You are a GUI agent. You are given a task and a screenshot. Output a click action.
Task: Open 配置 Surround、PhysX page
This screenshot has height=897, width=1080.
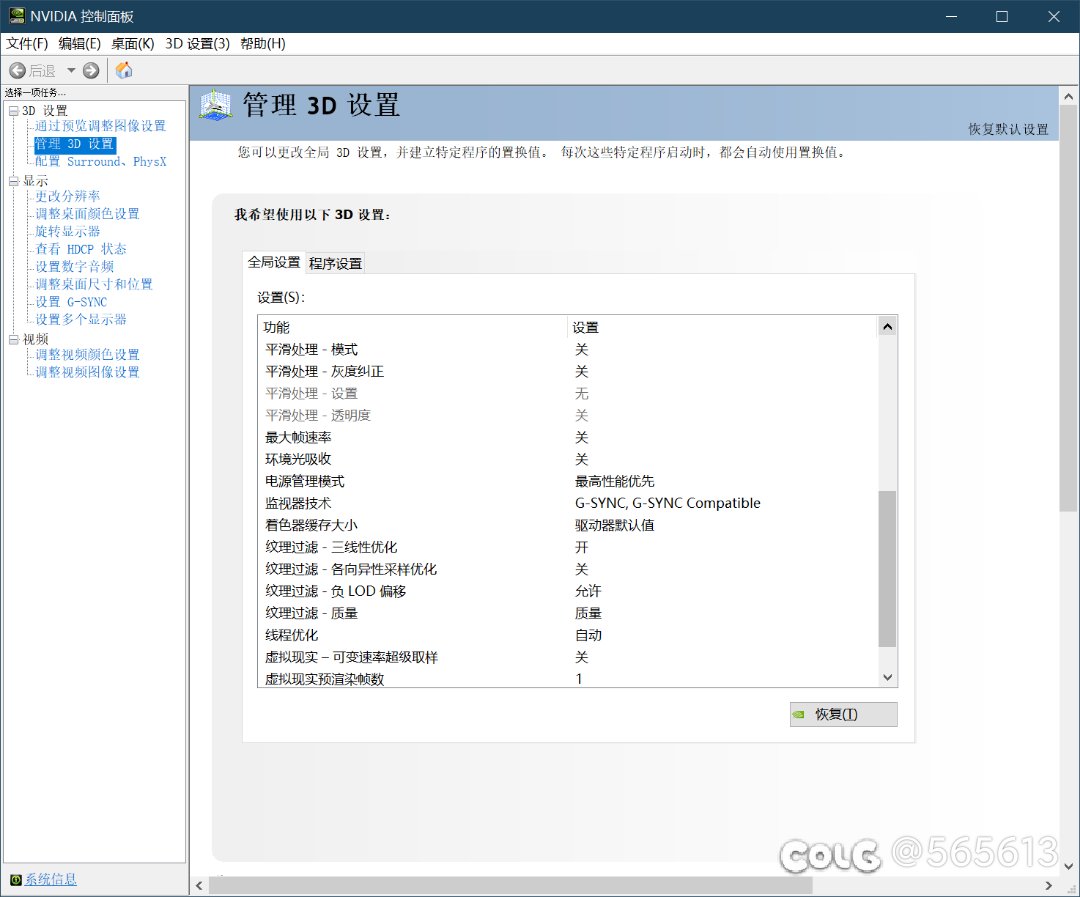click(101, 161)
